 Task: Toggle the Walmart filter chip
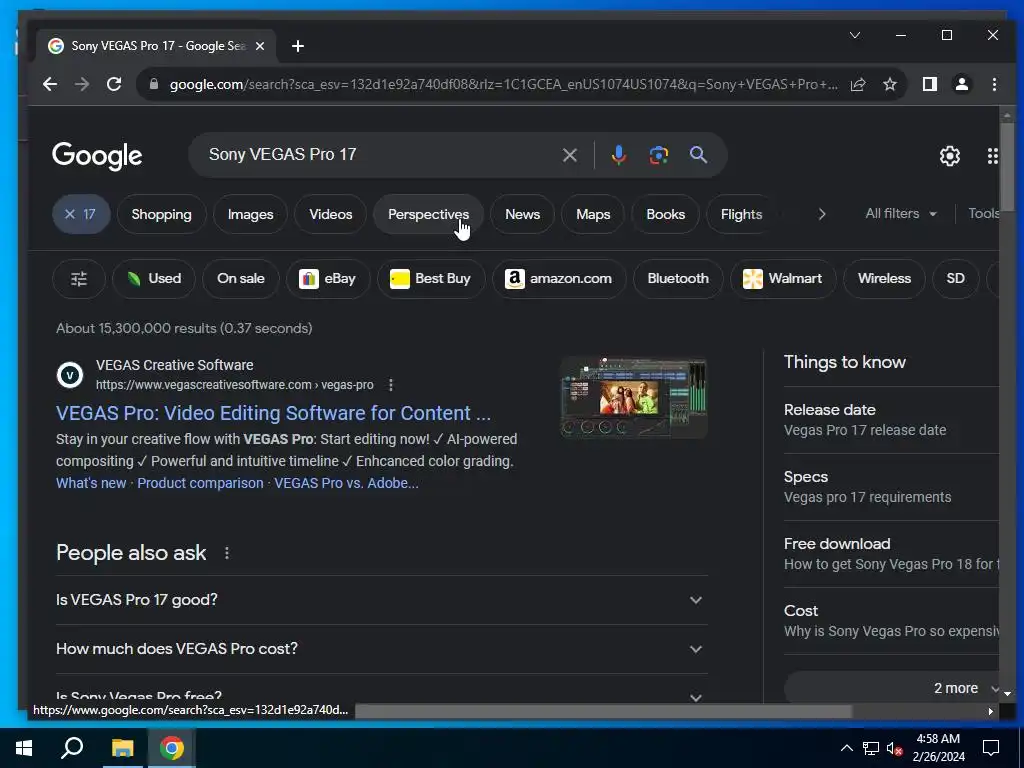pyautogui.click(x=783, y=279)
